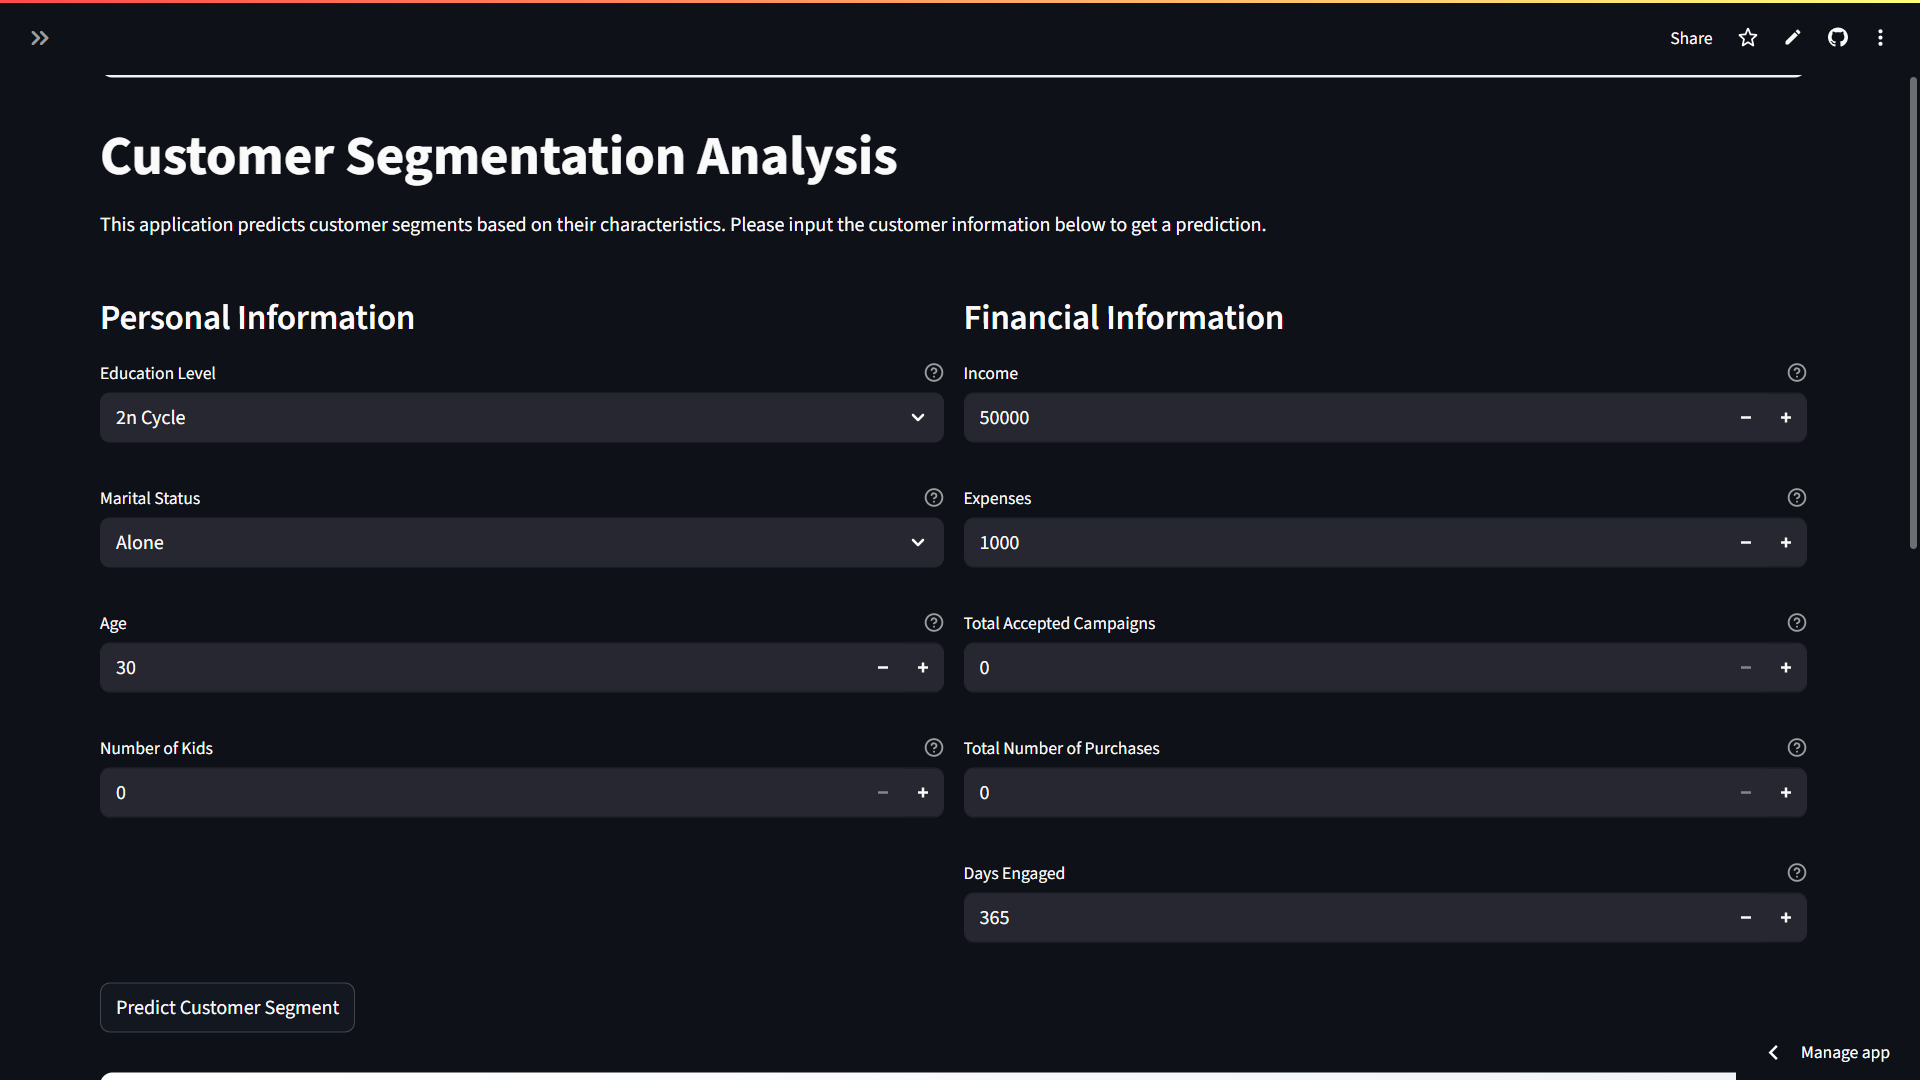Viewport: 1920px width, 1080px height.
Task: Increment Number of Kids value
Action: [923, 793]
